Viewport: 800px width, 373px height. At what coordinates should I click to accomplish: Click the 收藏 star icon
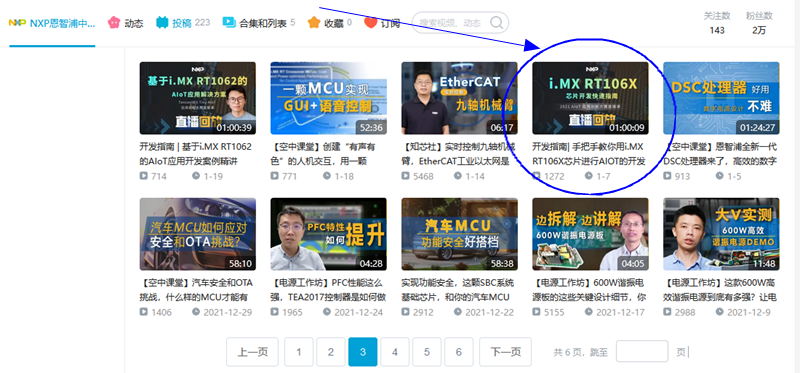tap(314, 23)
